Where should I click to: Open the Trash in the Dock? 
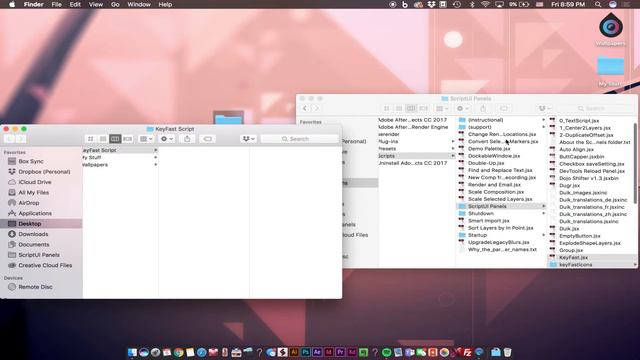tap(507, 352)
